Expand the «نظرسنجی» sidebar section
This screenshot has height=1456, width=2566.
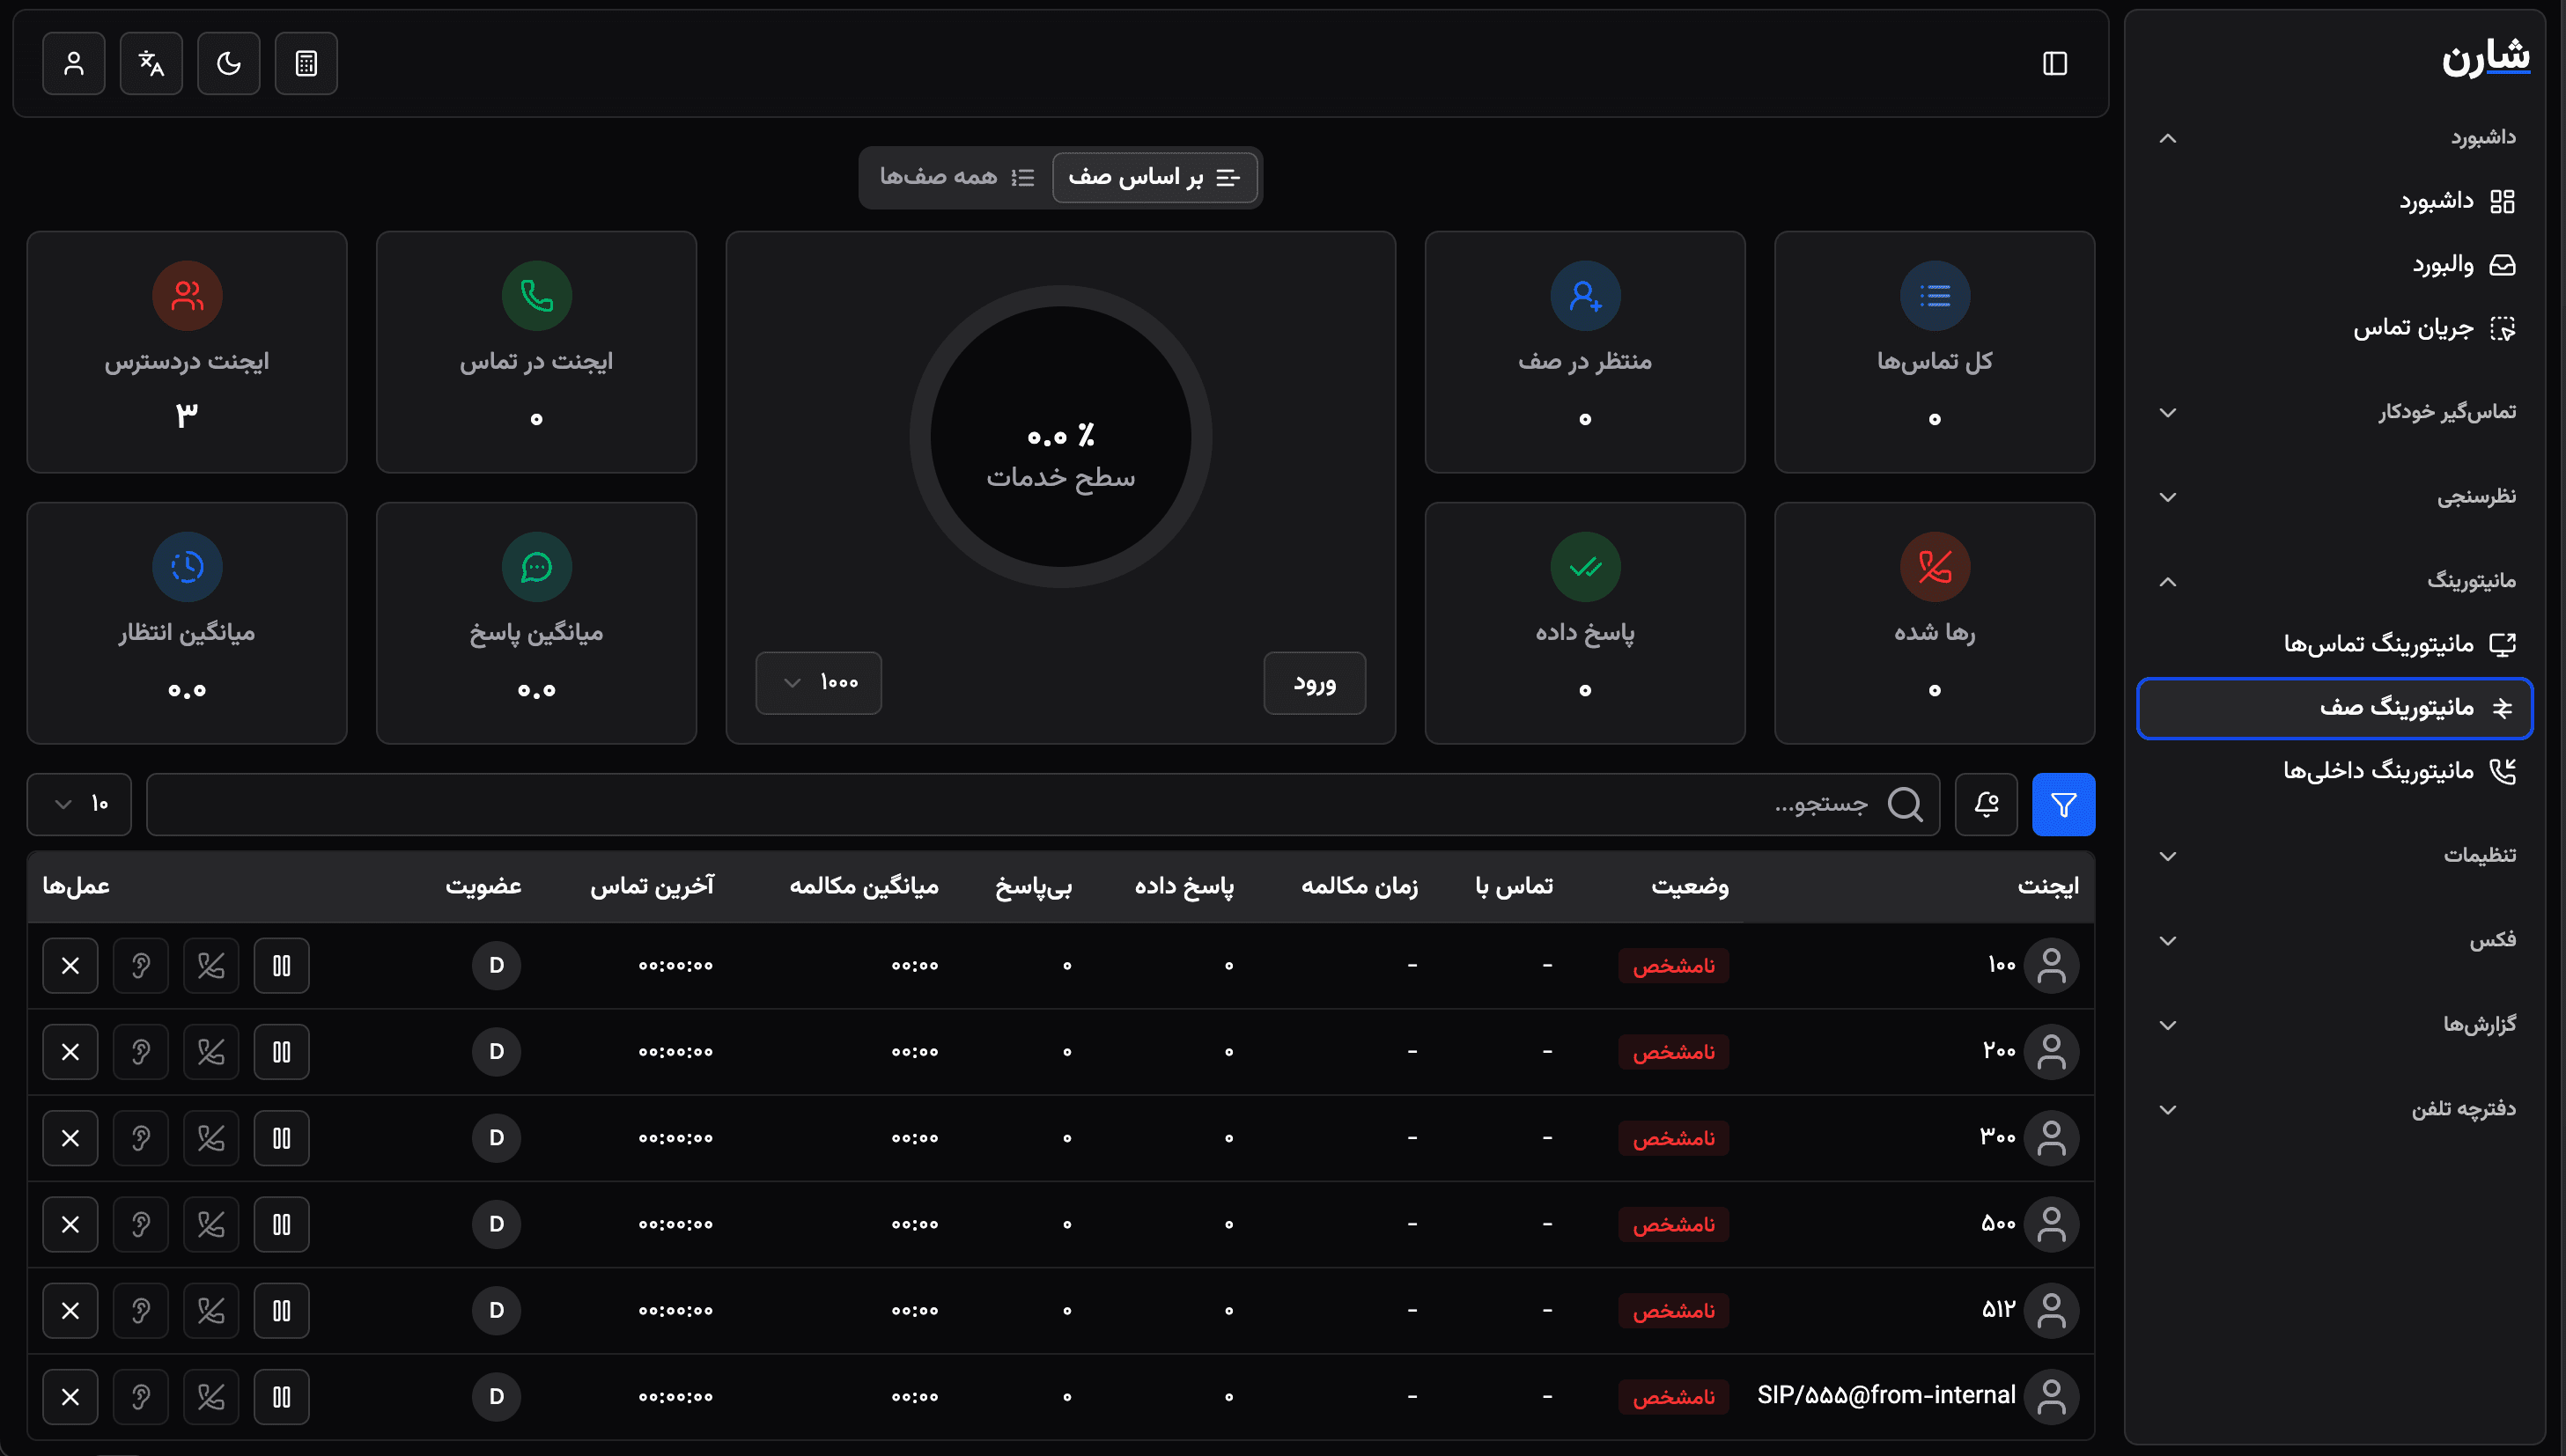point(2337,497)
